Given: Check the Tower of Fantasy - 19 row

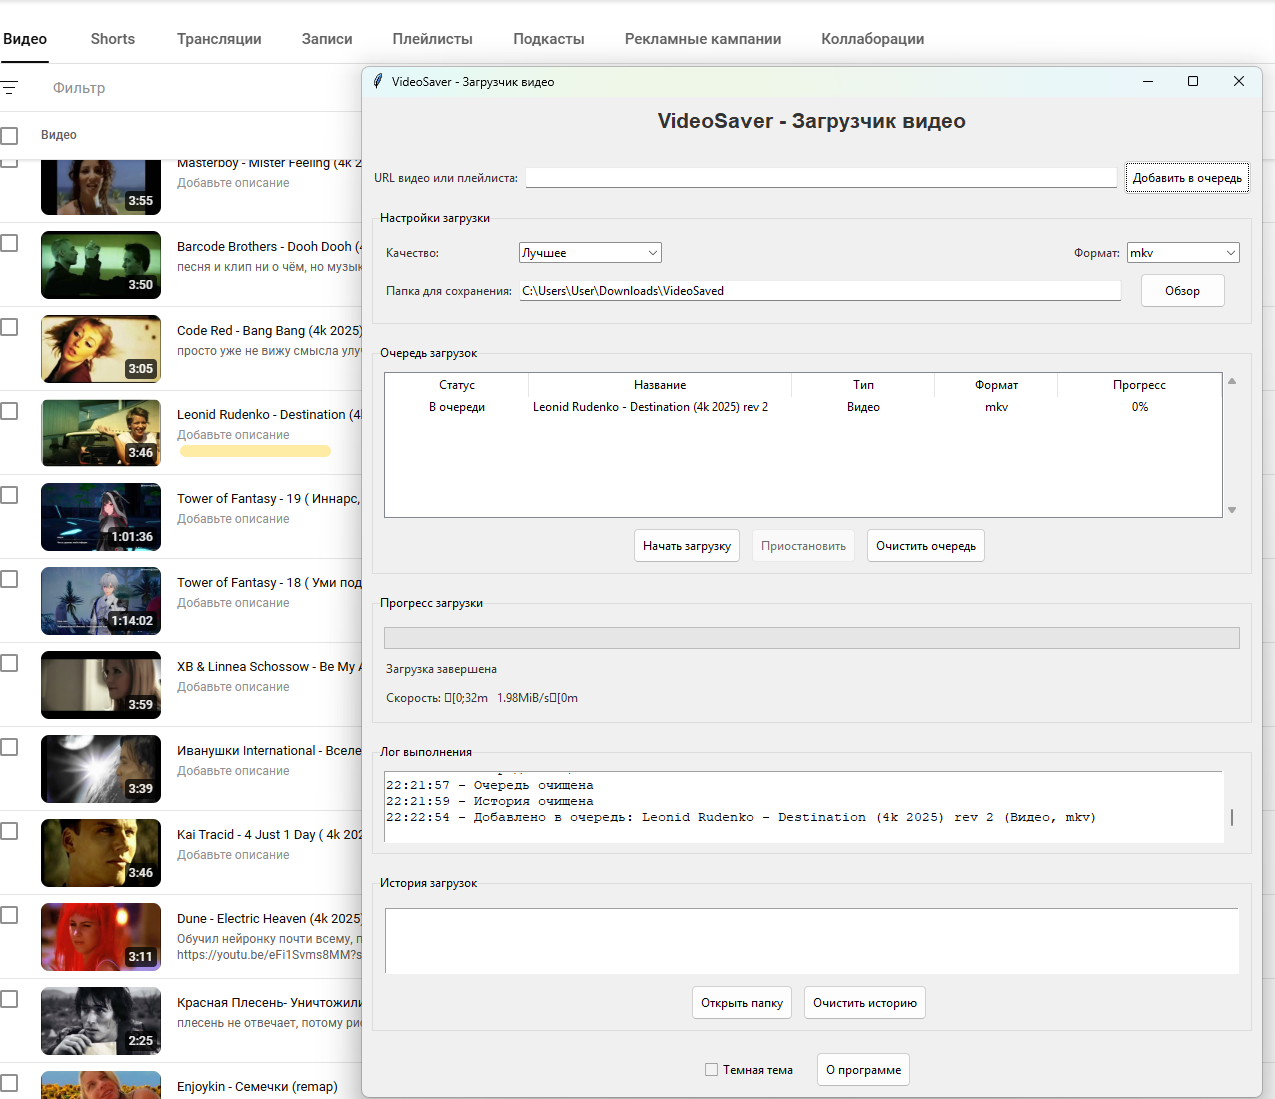Looking at the screenshot, I should (x=9, y=495).
